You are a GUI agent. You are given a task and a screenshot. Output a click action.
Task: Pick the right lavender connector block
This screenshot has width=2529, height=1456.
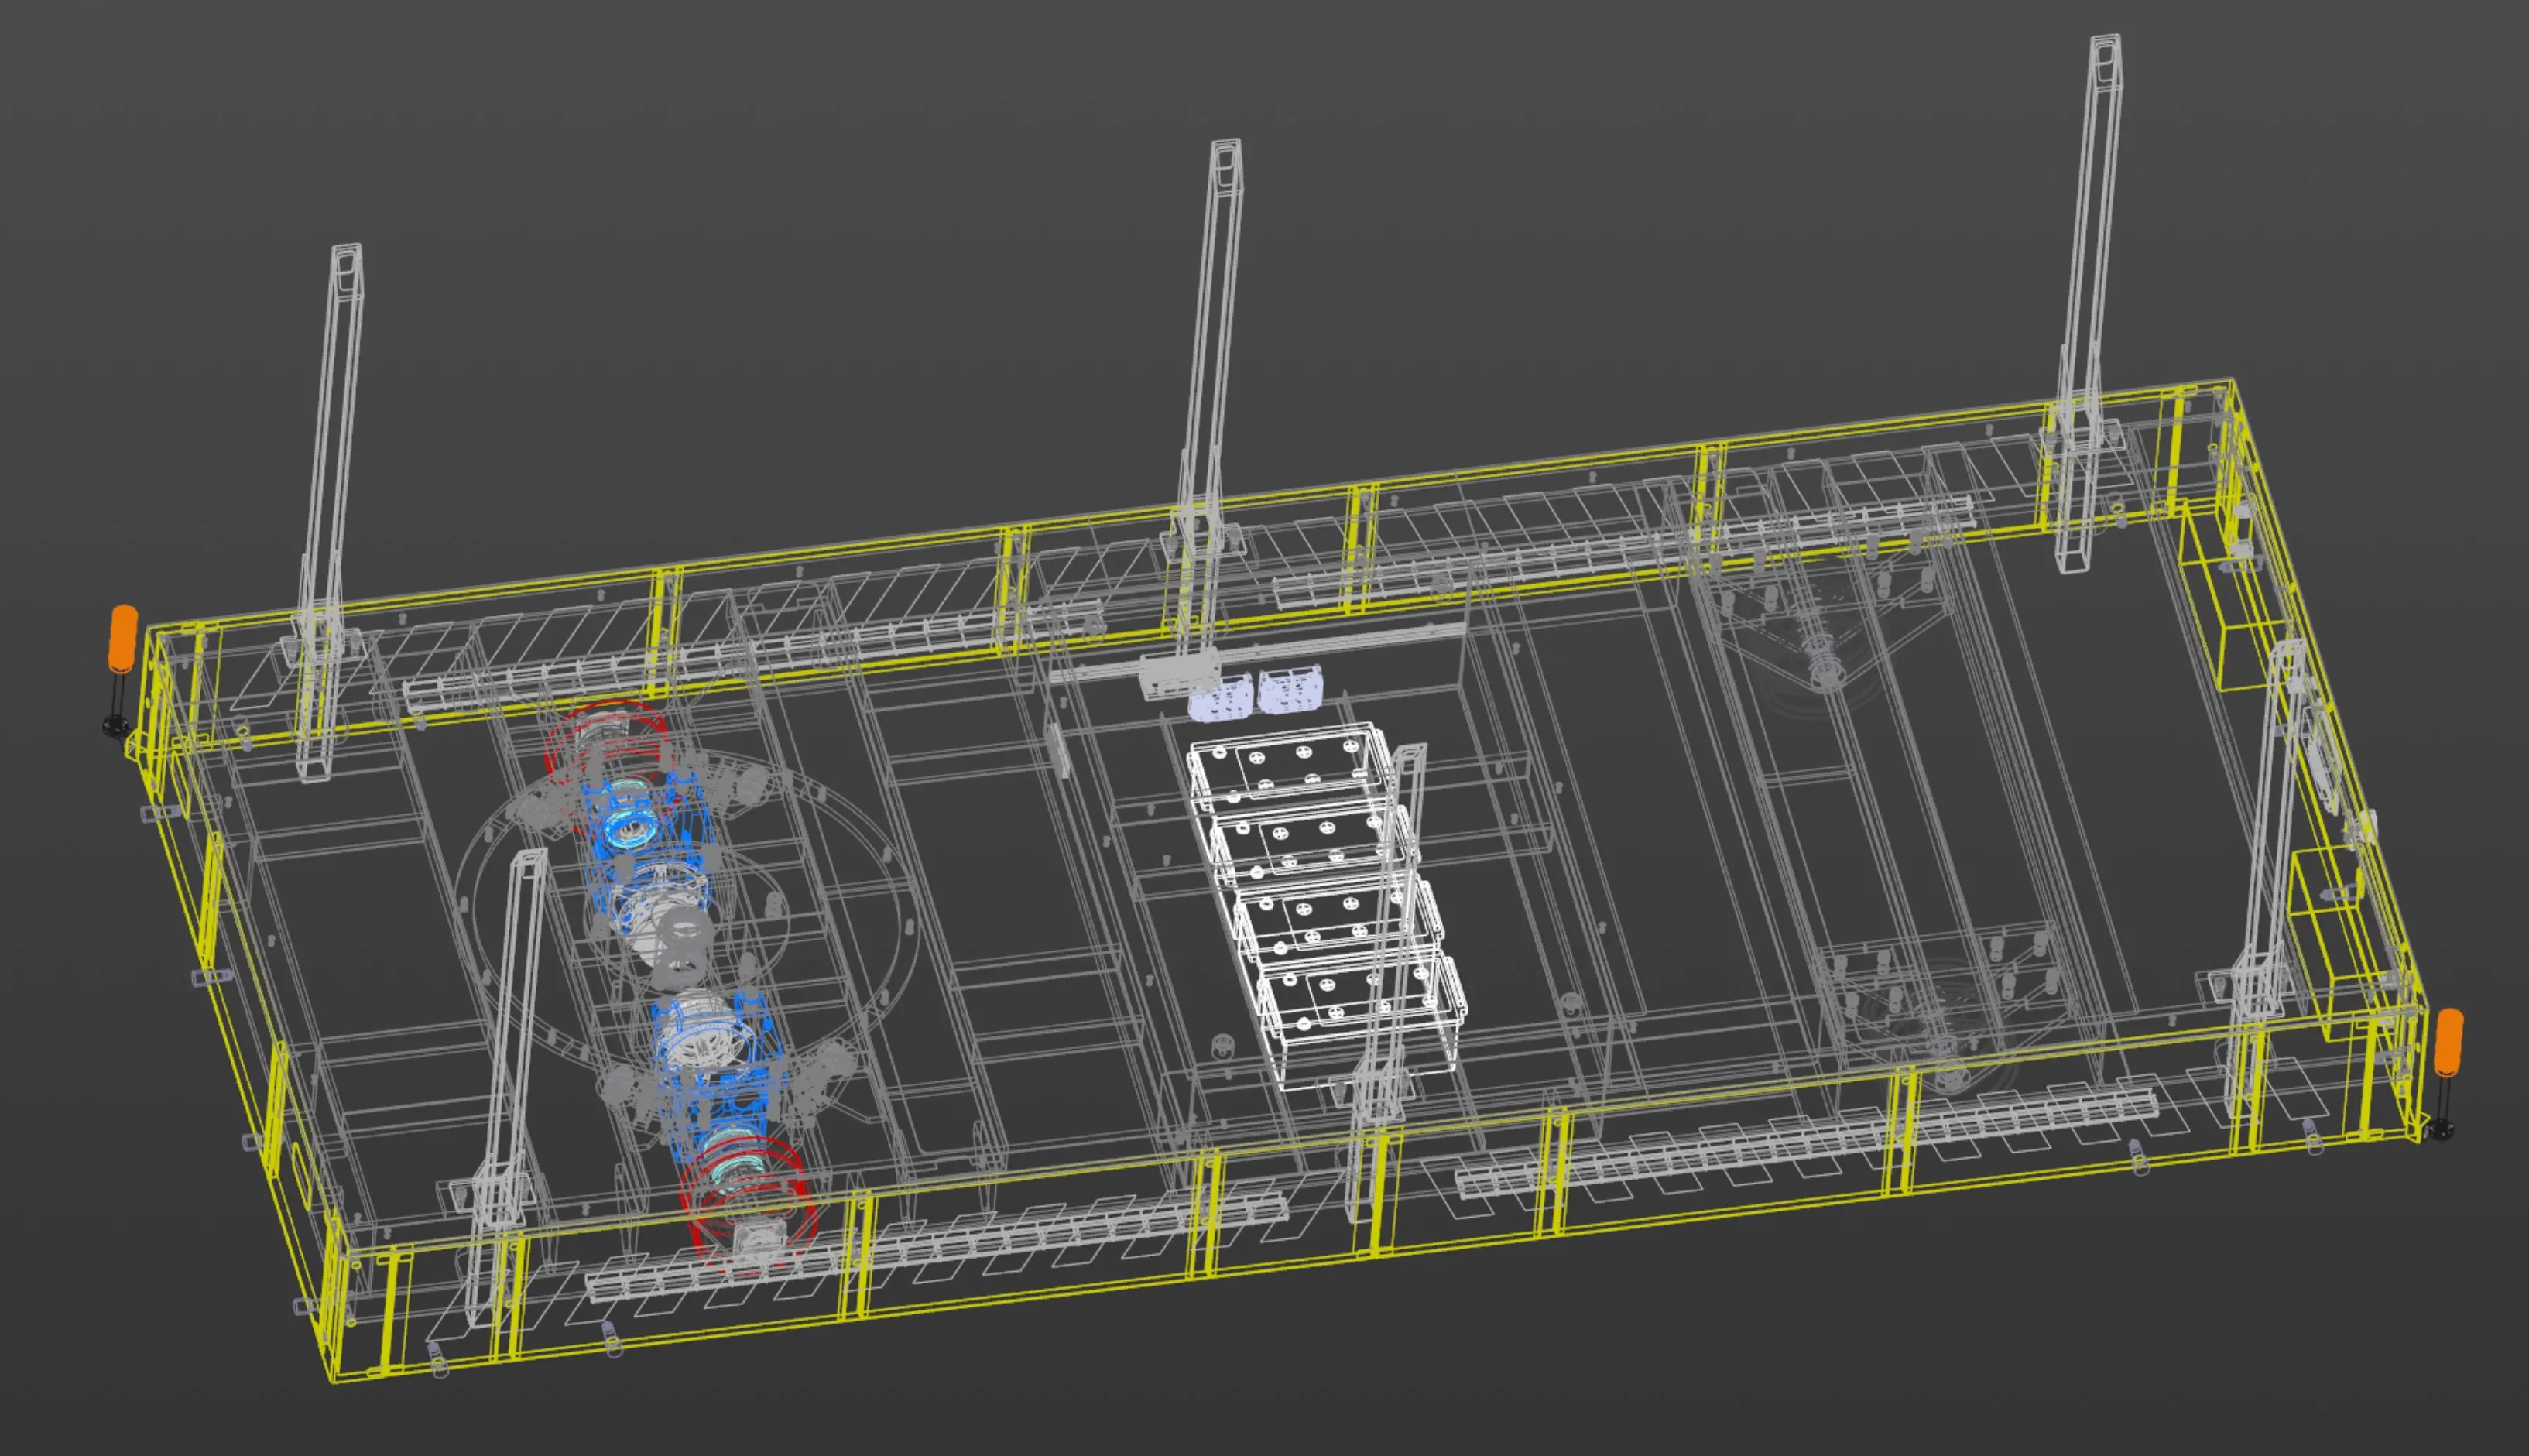point(1290,689)
